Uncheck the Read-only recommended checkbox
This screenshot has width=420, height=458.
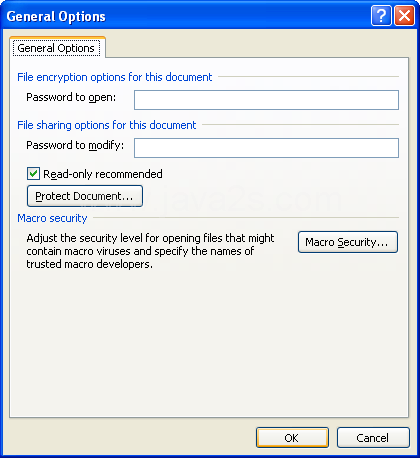pyautogui.click(x=33, y=174)
